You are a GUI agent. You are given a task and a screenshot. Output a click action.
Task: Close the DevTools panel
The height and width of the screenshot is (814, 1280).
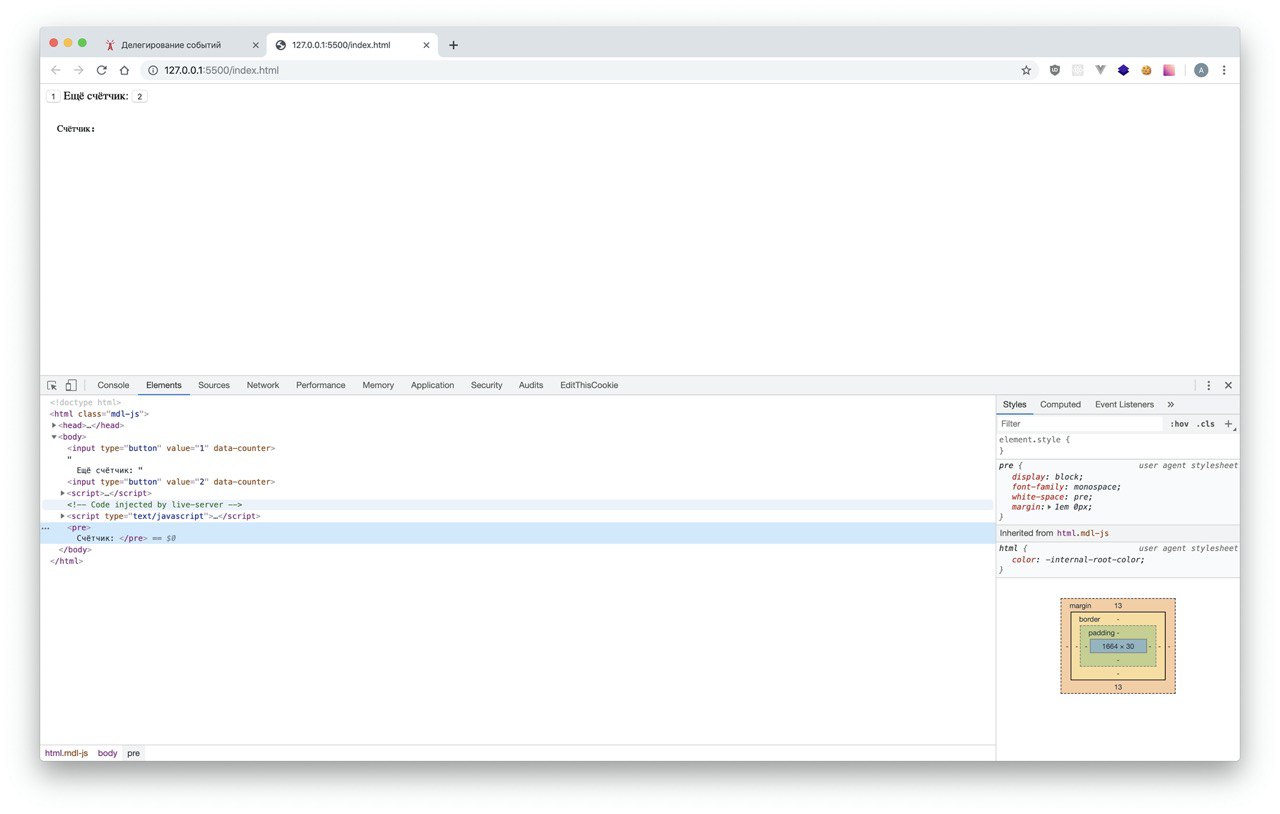click(1228, 385)
